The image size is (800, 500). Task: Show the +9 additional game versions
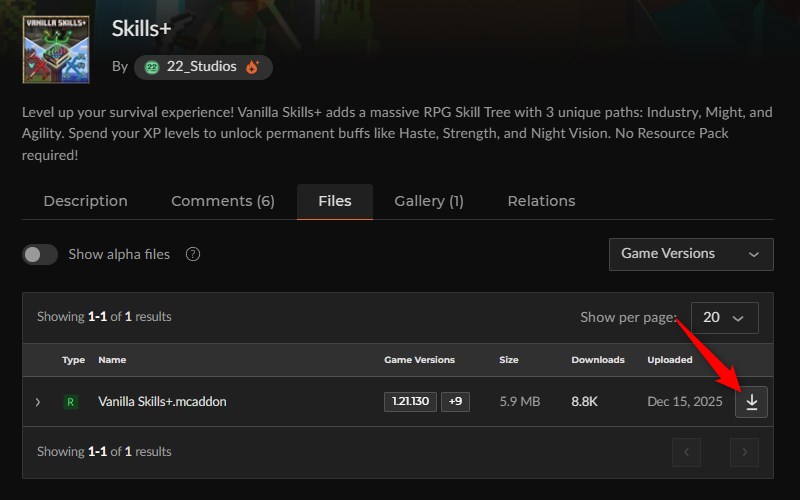tap(455, 402)
